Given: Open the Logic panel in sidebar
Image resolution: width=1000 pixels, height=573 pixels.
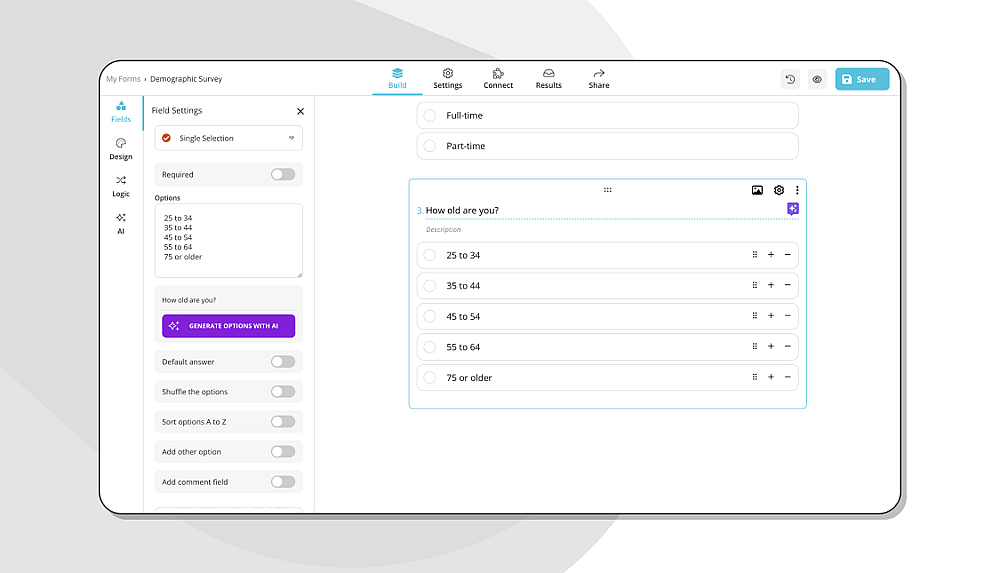Looking at the screenshot, I should [121, 186].
